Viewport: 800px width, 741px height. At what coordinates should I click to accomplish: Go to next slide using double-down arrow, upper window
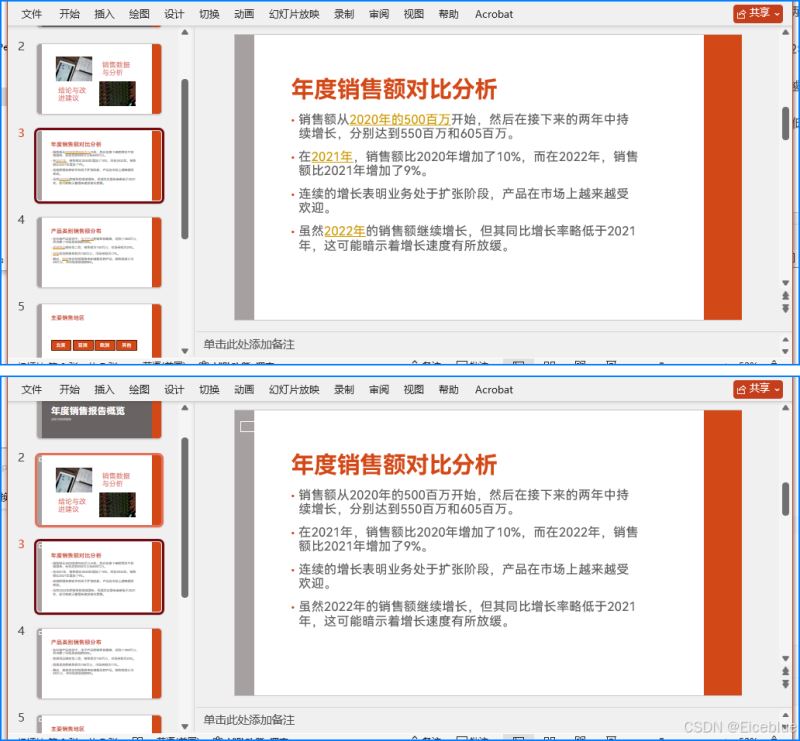click(785, 308)
